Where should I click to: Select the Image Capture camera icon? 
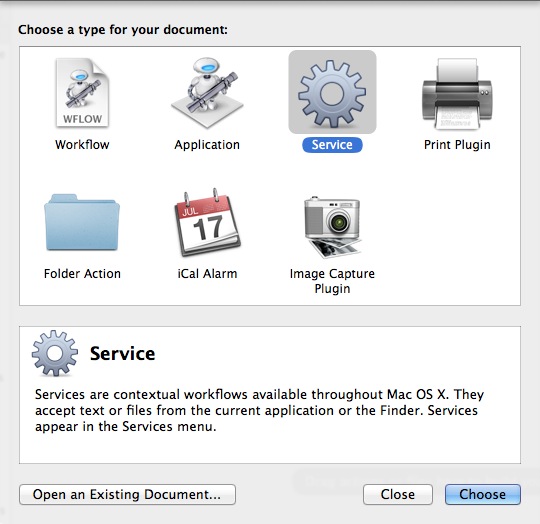tap(332, 227)
